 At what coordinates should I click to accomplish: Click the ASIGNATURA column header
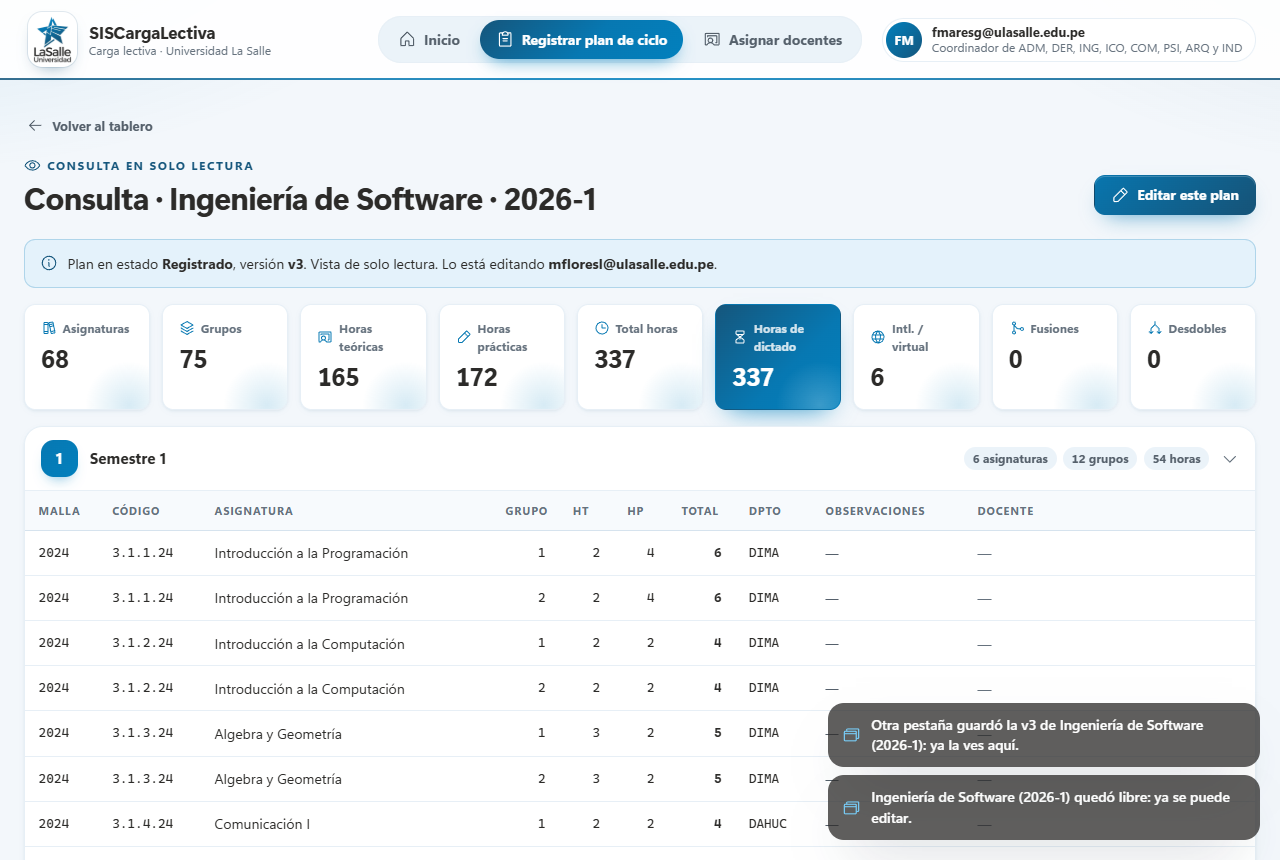254,511
